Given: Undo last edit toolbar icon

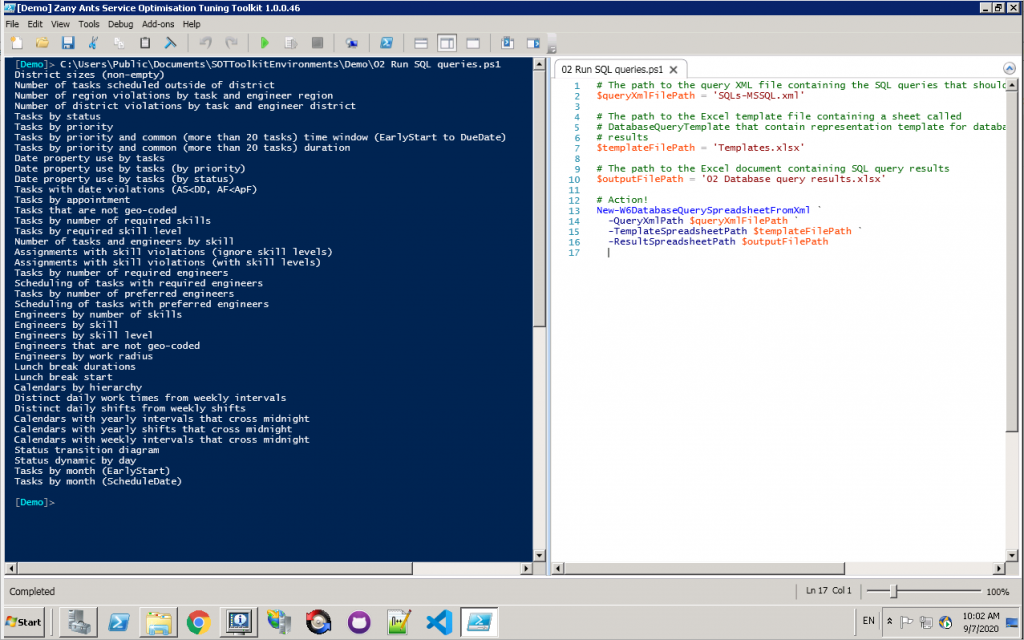Looking at the screenshot, I should coord(205,43).
